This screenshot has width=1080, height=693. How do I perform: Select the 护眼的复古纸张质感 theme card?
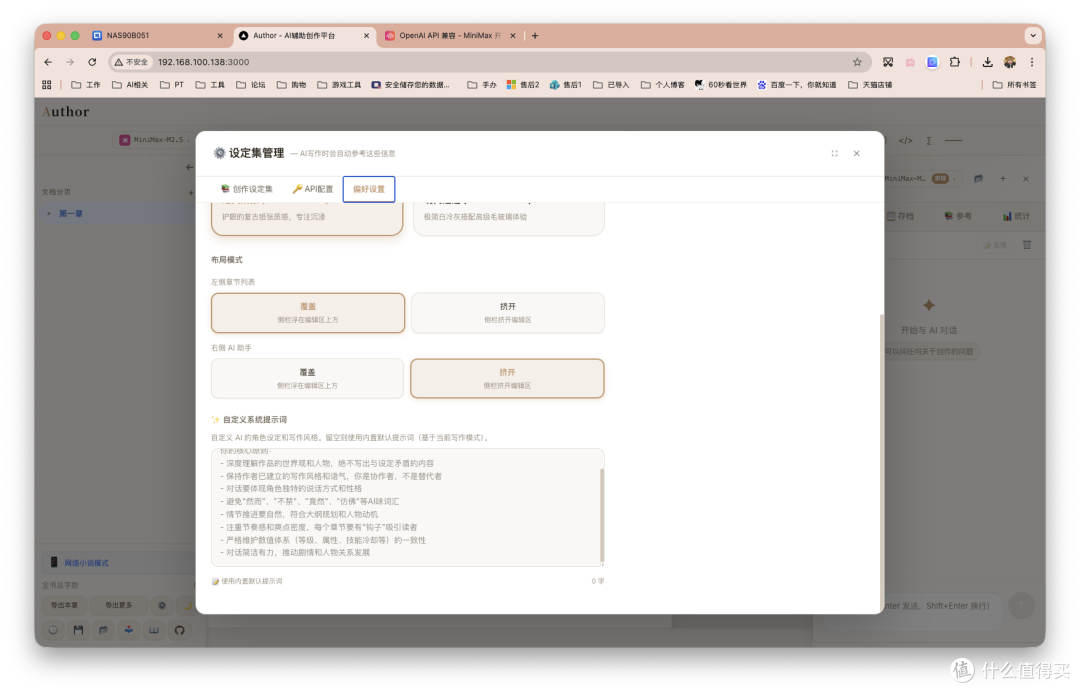click(307, 219)
